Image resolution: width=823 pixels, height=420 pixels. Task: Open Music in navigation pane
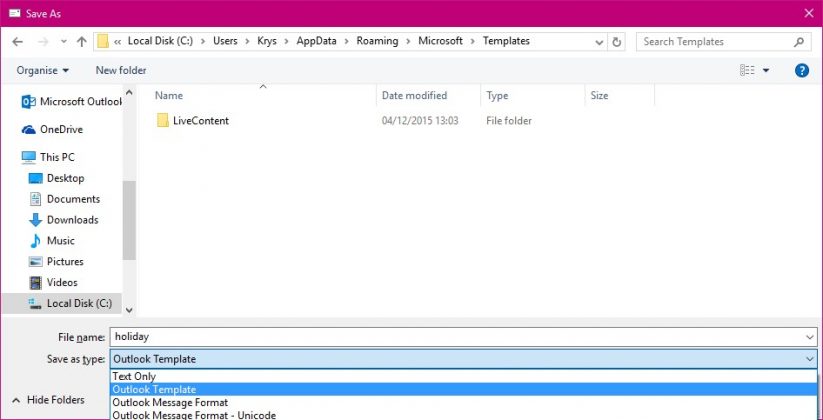point(52,240)
